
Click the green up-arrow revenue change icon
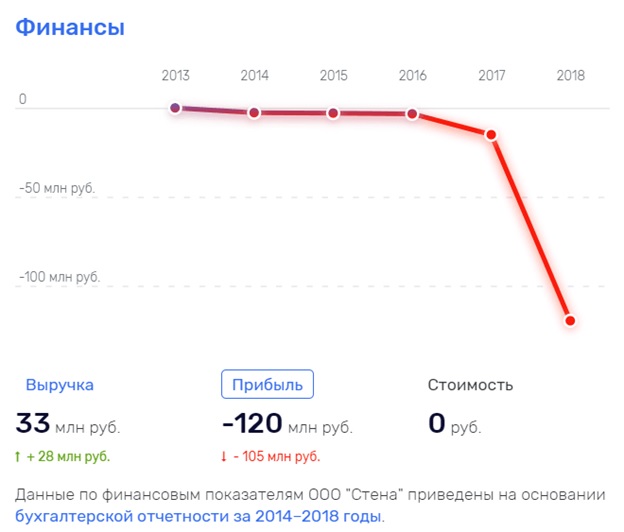tap(18, 456)
